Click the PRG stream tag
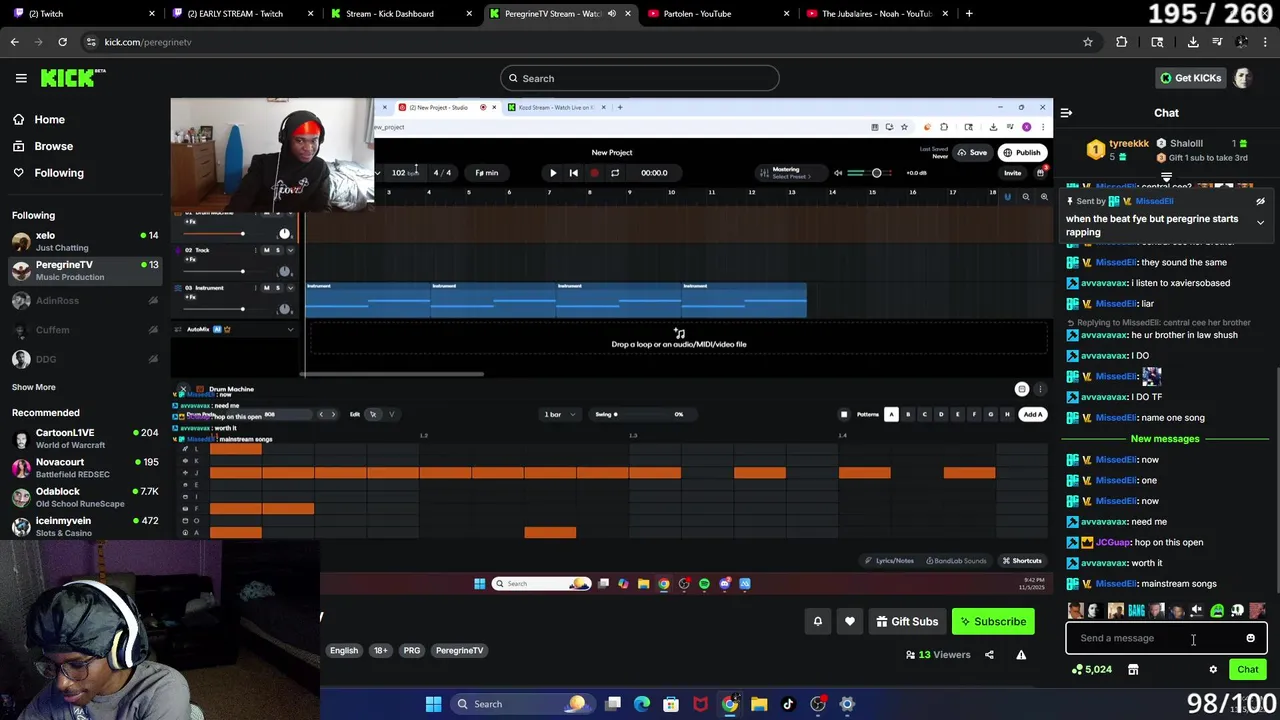Viewport: 1280px width, 720px height. (x=412, y=651)
